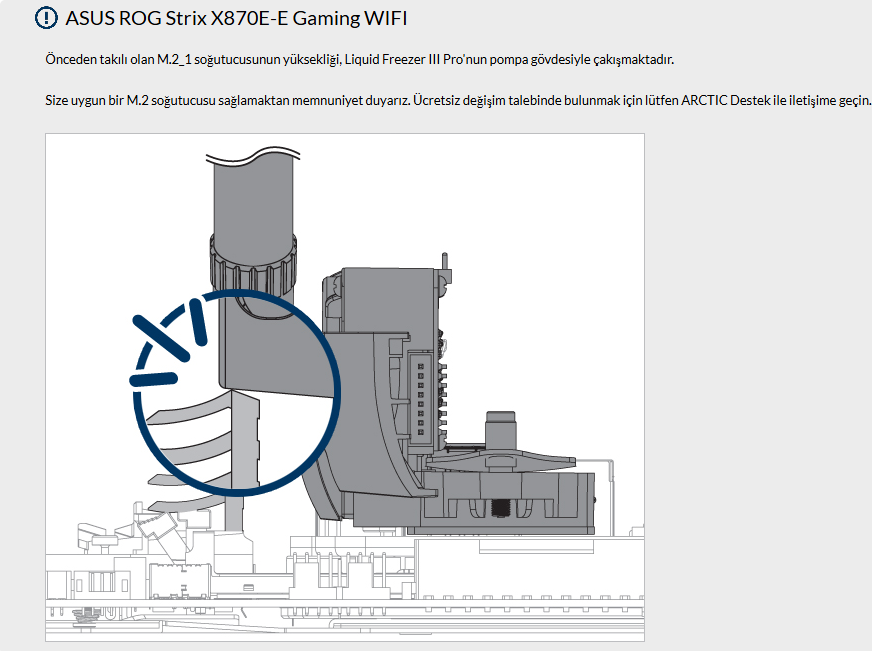Screen dimensions: 872x651
Task: Click the exclamation warning icon beside the title
Action: pos(46,18)
